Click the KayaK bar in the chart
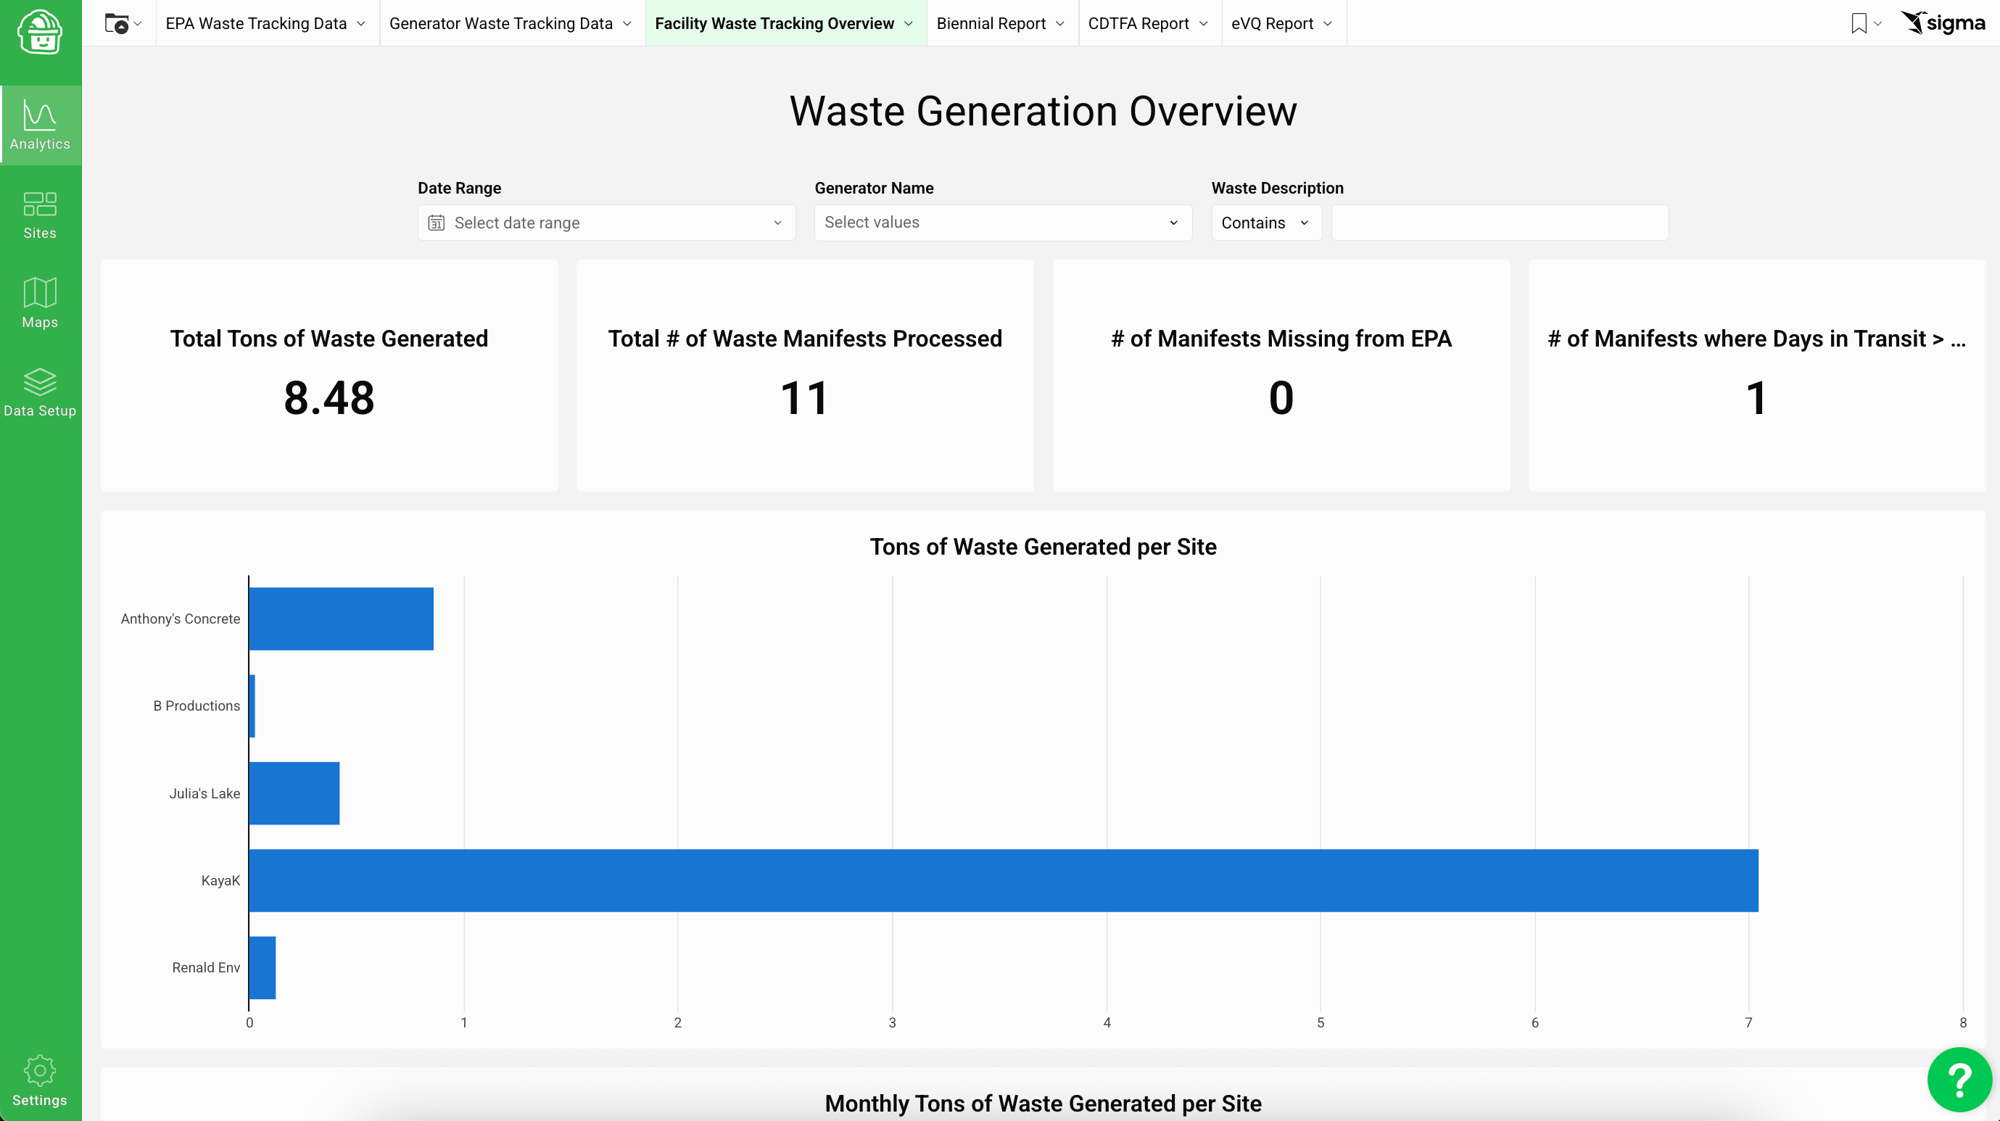This screenshot has height=1121, width=2000. pos(1000,880)
